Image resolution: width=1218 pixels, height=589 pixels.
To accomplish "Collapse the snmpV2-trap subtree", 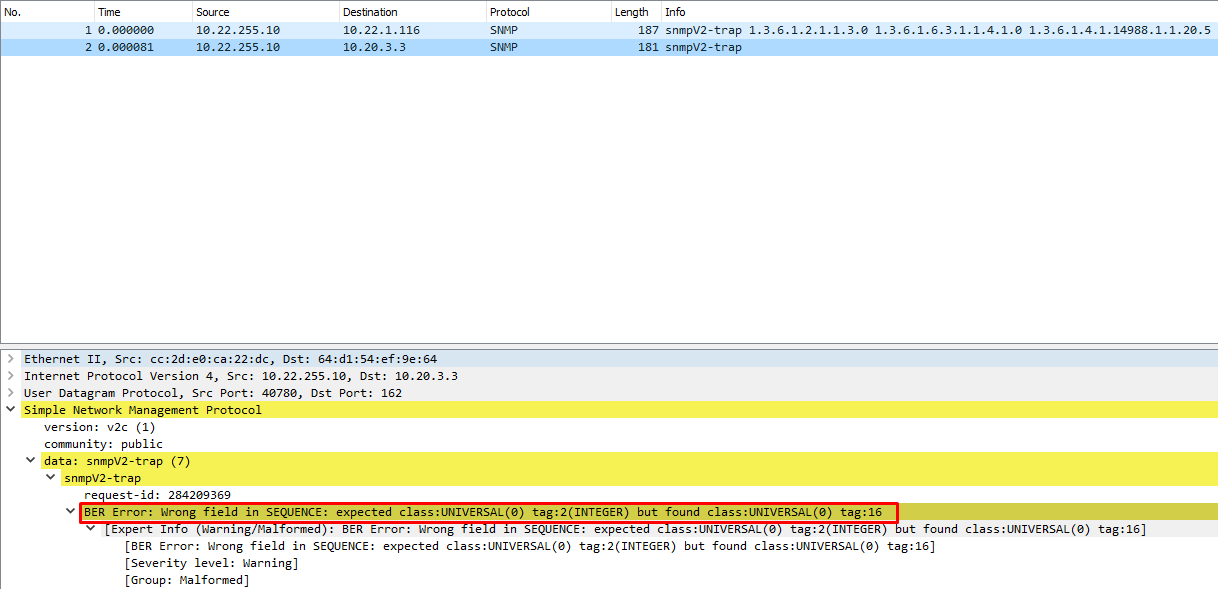I will pos(50,477).
